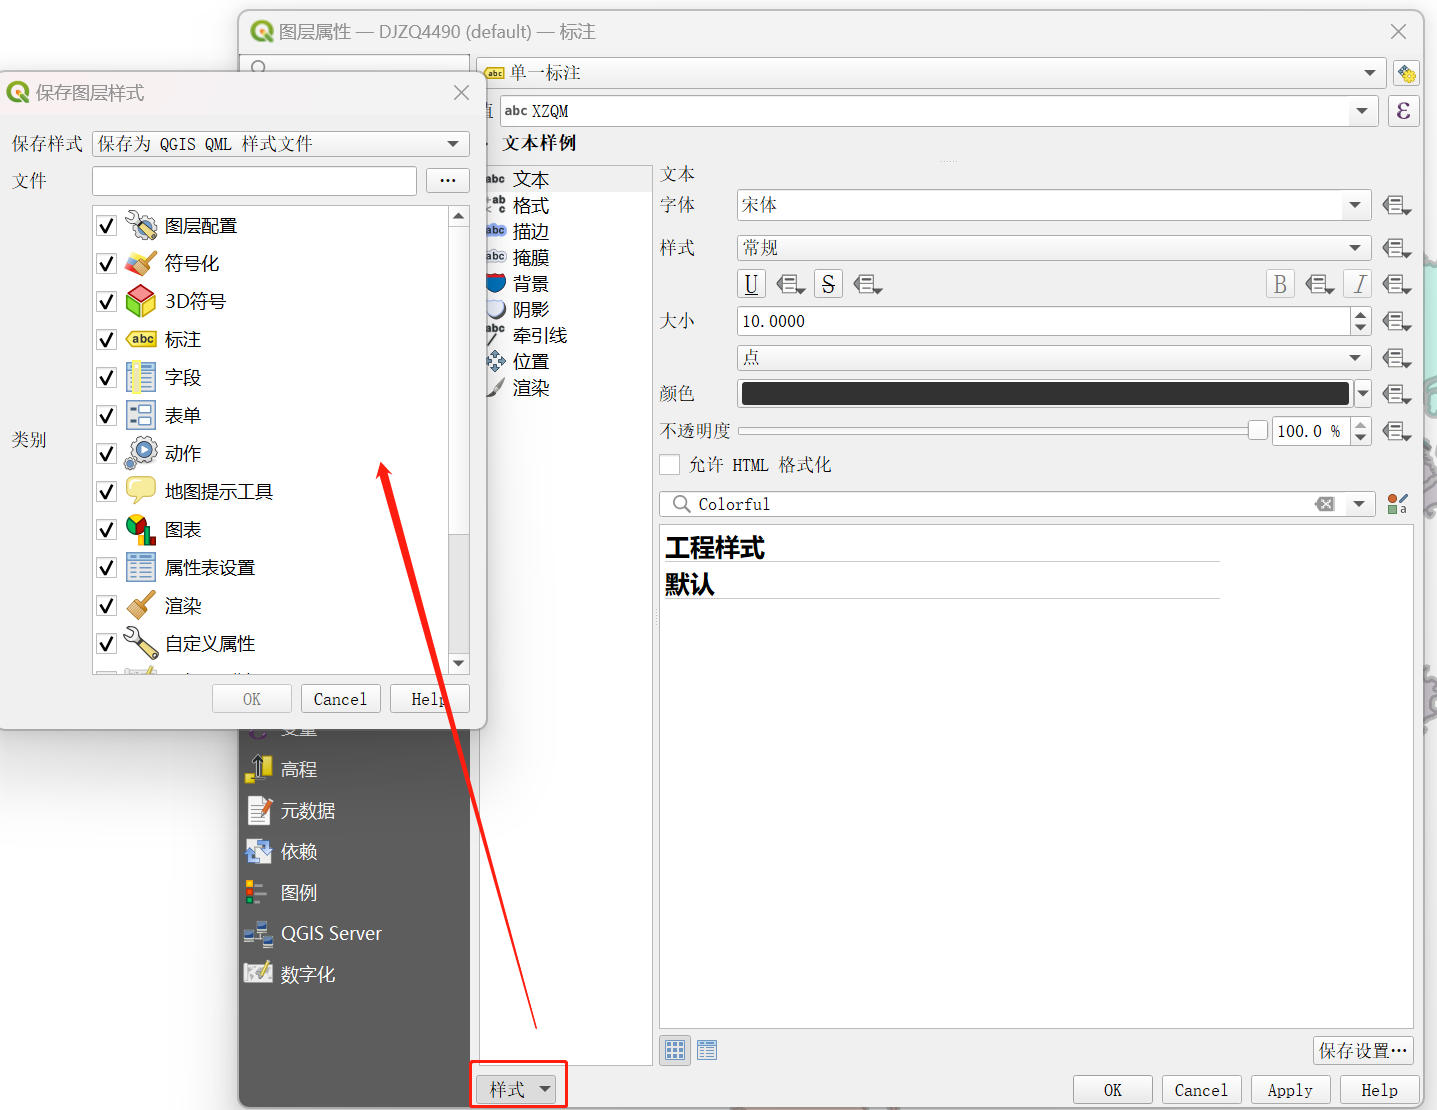This screenshot has width=1437, height=1110.
Task: Open the 点 size unit dropdown
Action: point(1054,358)
